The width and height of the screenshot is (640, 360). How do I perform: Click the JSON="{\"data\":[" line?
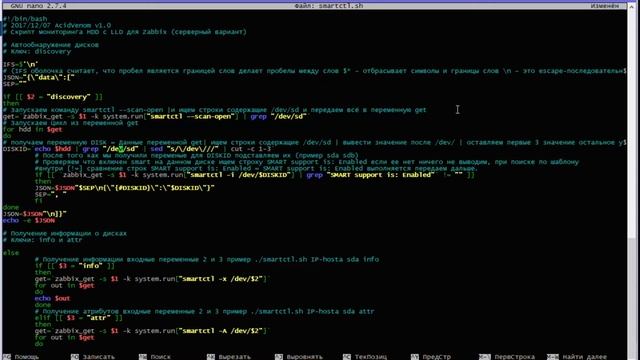tap(39, 78)
